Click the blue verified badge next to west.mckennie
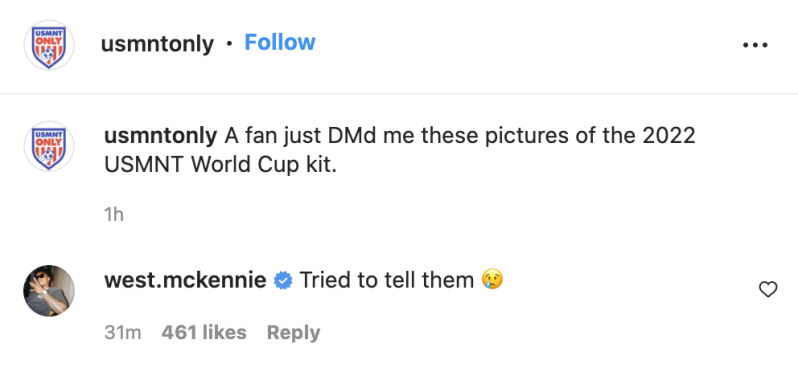The image size is (798, 368). coord(283,280)
